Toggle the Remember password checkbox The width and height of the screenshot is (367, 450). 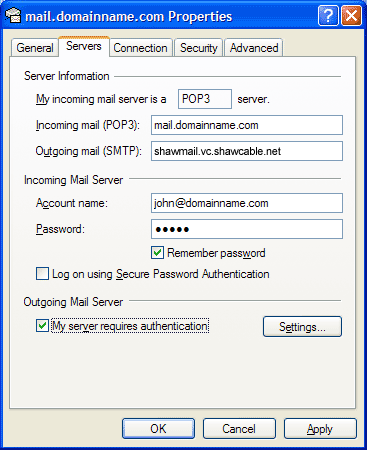click(x=157, y=253)
